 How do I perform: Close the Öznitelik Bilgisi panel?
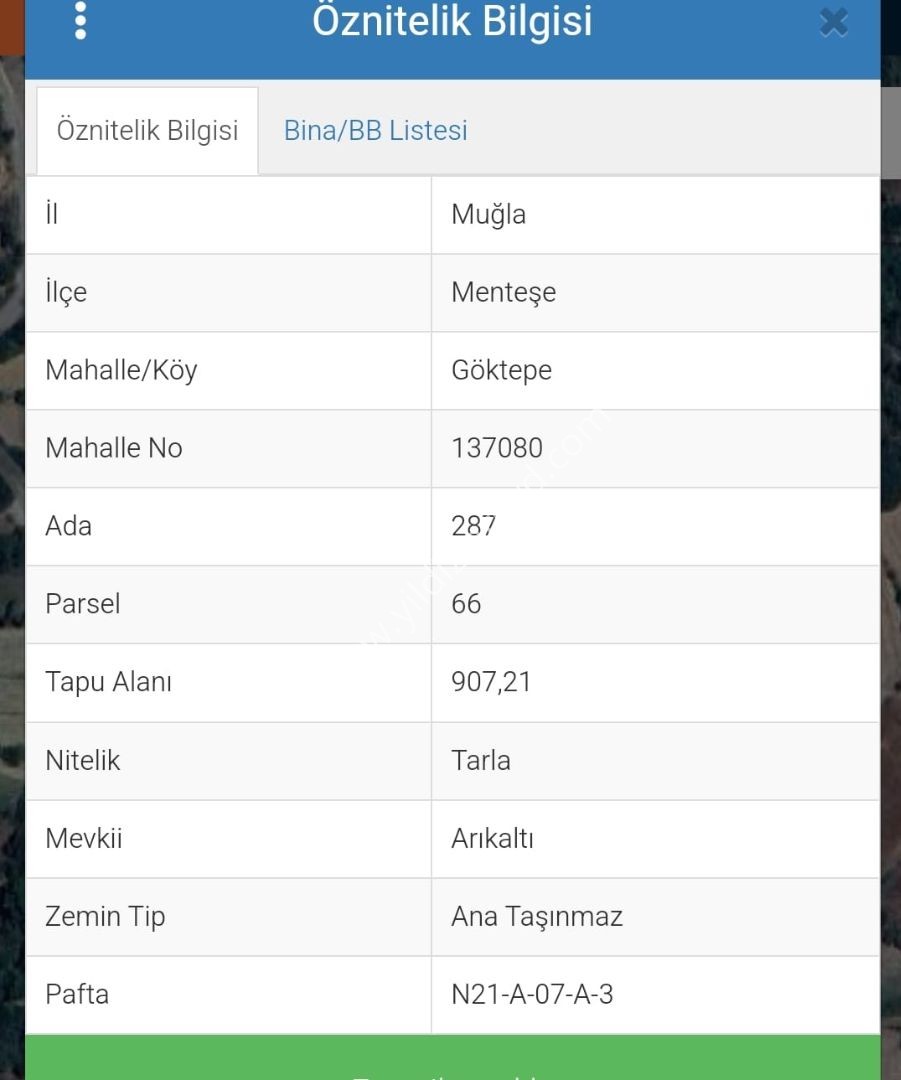(833, 23)
